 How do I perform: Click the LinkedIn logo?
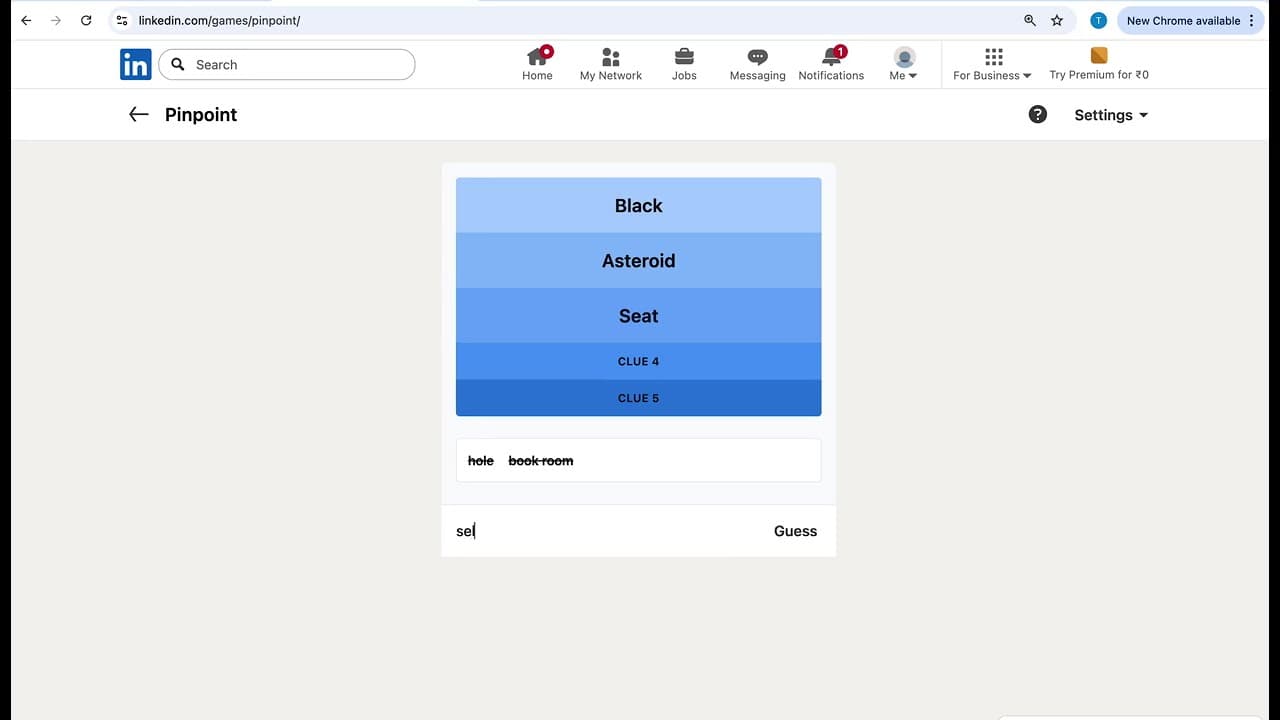[x=135, y=63]
